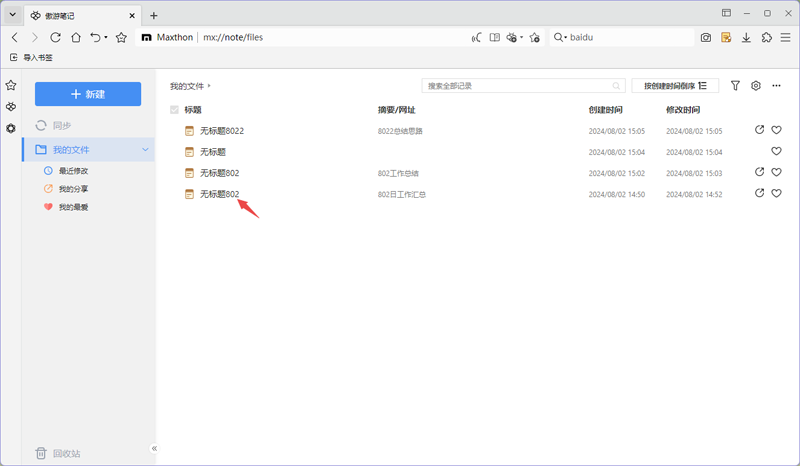
Task: Open the browser hamburger menu
Action: pos(786,37)
